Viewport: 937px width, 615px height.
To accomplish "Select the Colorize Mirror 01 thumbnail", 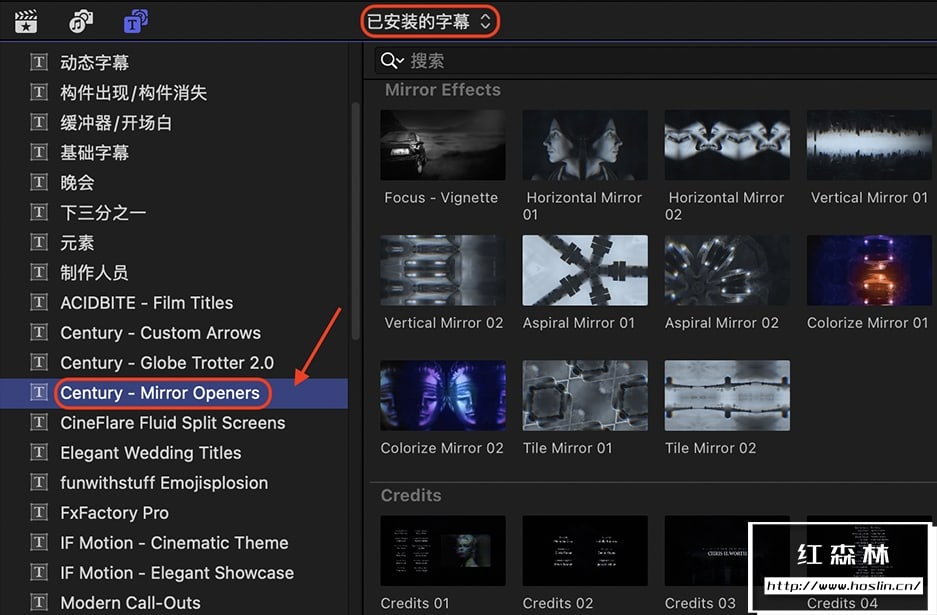I will point(869,270).
